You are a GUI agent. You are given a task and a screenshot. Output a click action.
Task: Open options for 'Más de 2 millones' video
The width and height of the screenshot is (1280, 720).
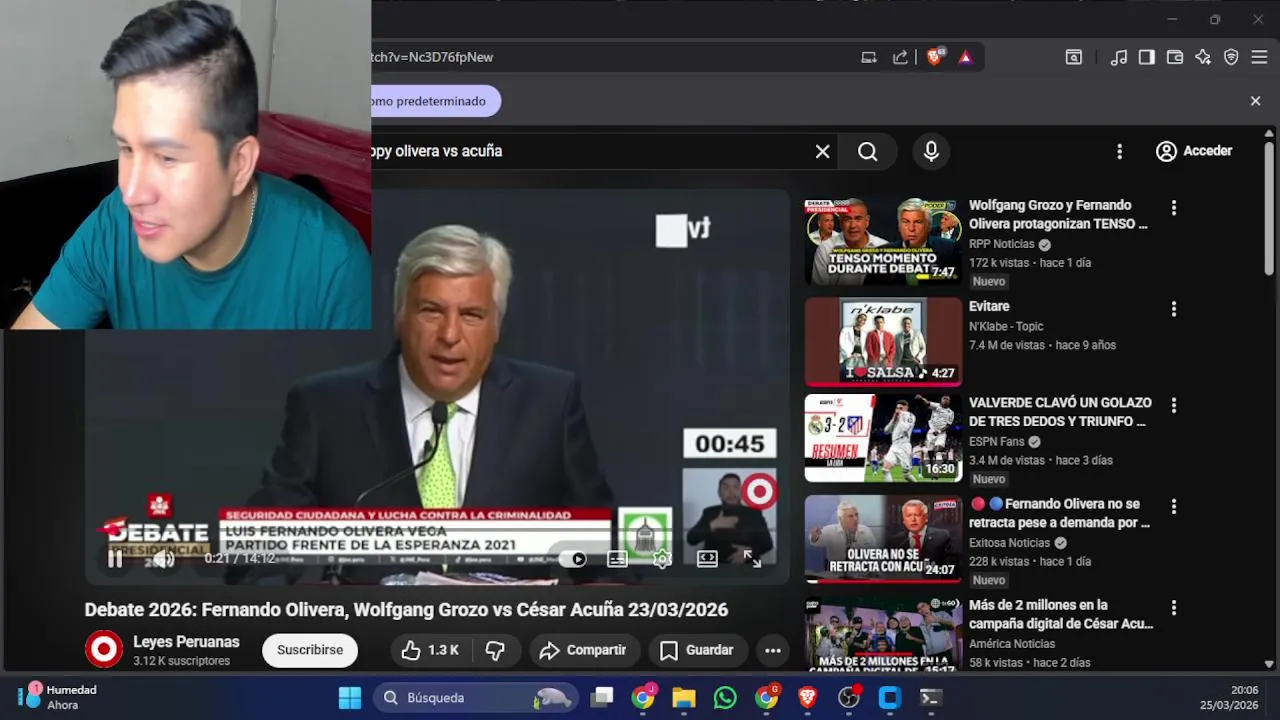coord(1174,607)
